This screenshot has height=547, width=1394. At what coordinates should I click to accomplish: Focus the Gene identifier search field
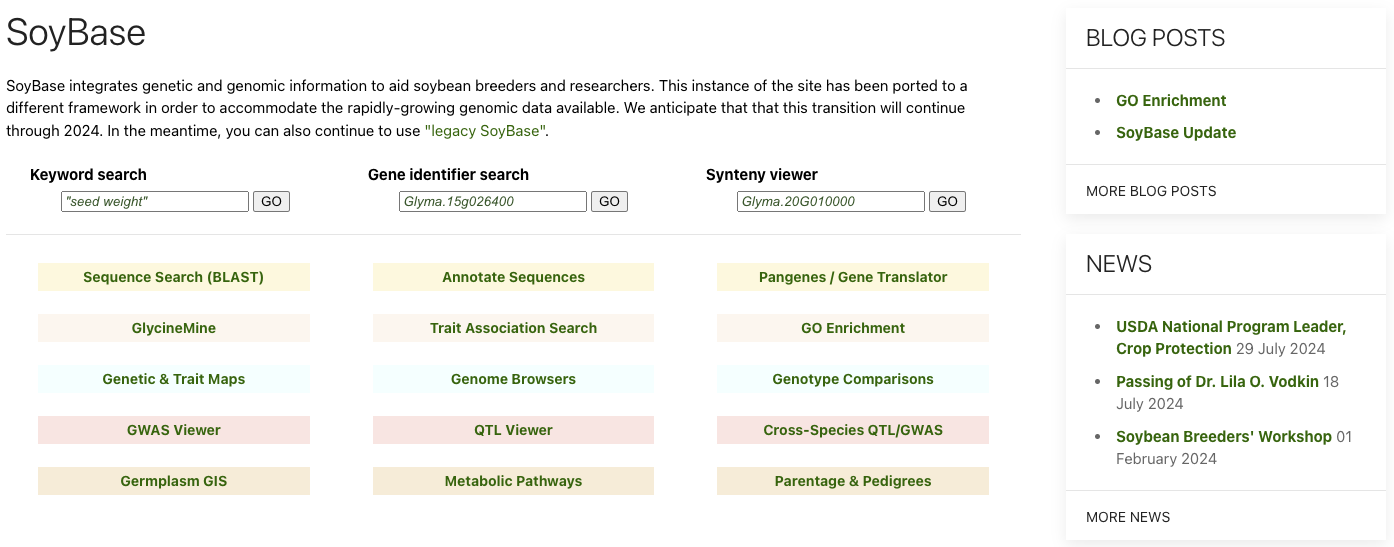(493, 201)
